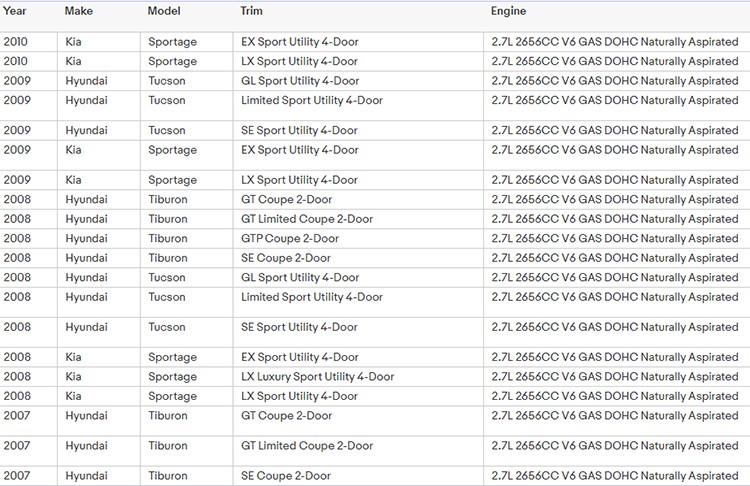Select EX Sport Utility 4-Door trim for 2009 Sportage
The image size is (750, 486).
pos(299,150)
